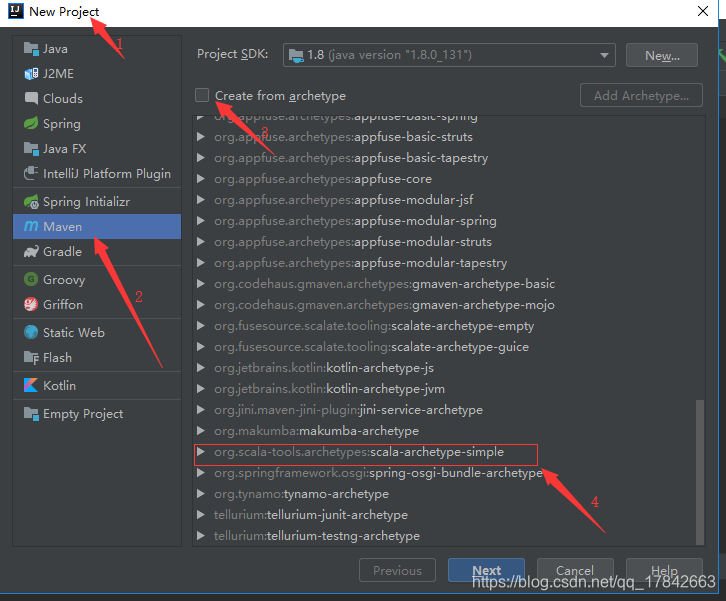Click the Spring Initializr icon
Viewport: 726px width, 601px height.
[x=31, y=202]
